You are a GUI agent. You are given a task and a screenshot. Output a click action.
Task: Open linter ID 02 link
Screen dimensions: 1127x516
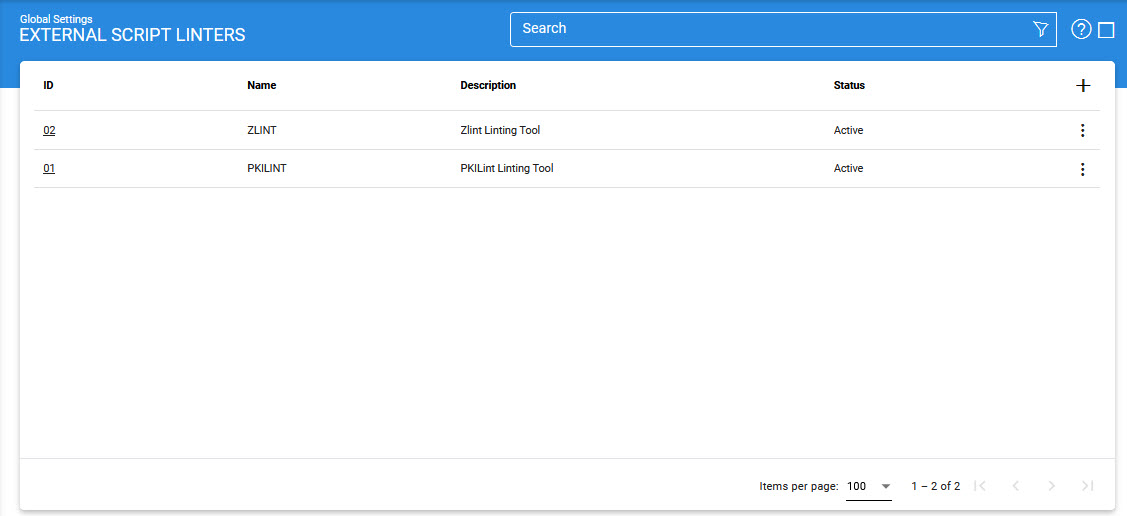pos(49,131)
